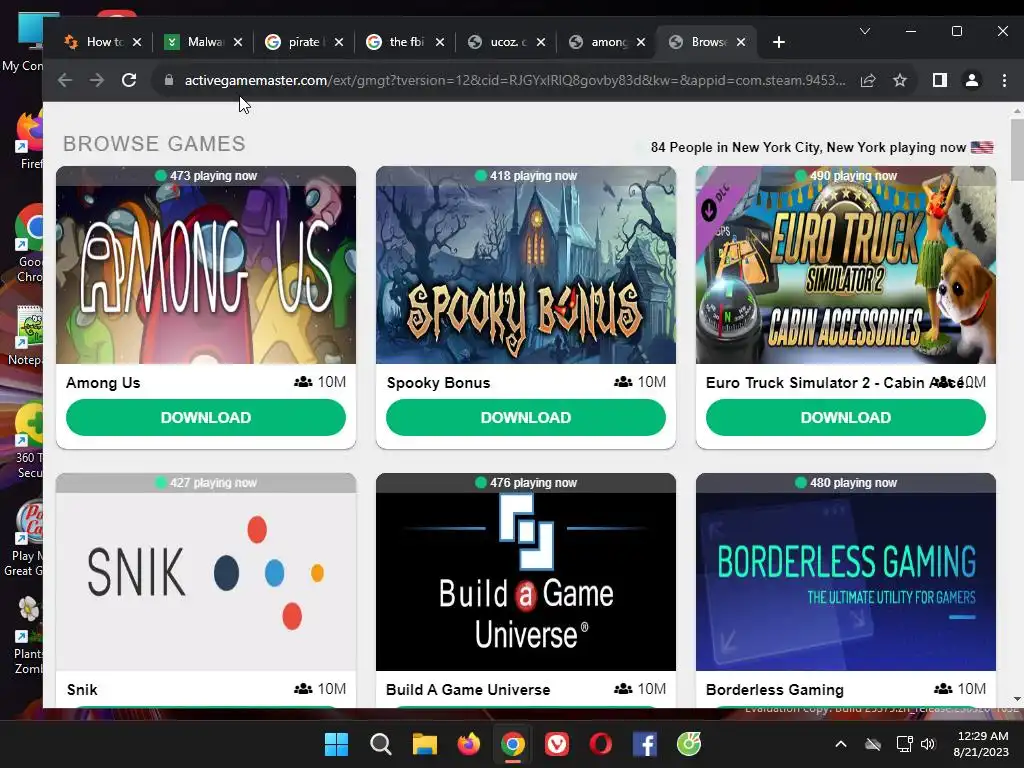Click Chrome icon in the taskbar
The width and height of the screenshot is (1024, 768).
(513, 744)
